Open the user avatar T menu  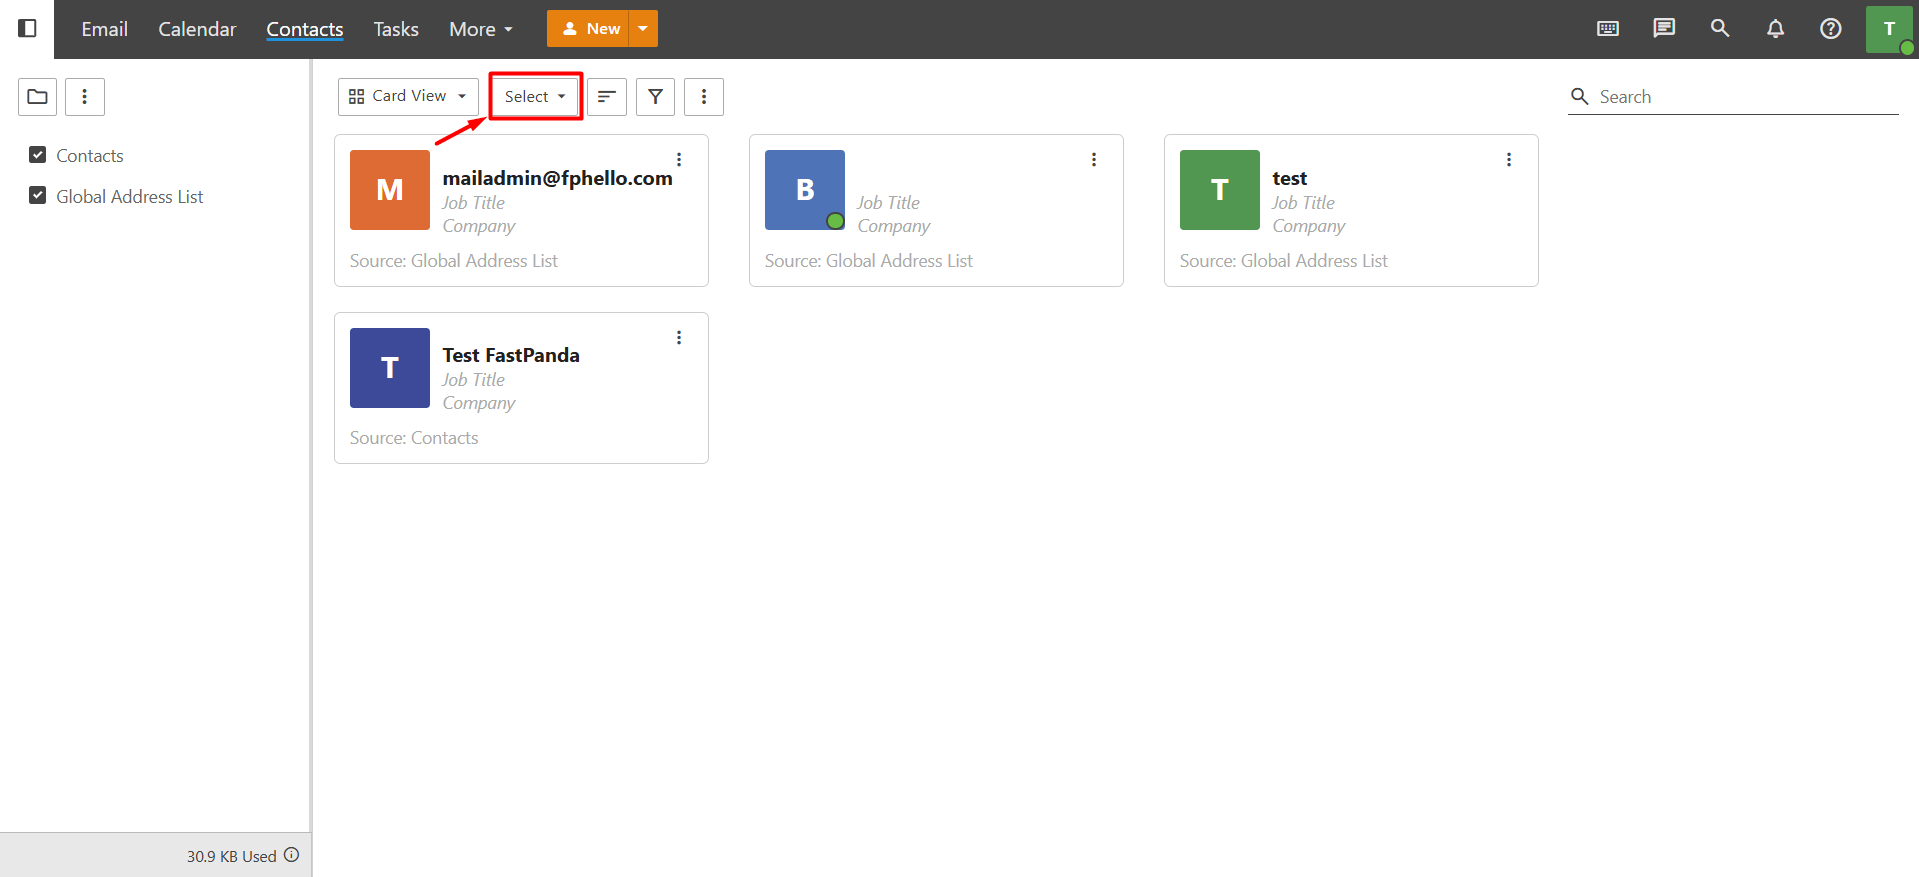coord(1889,29)
